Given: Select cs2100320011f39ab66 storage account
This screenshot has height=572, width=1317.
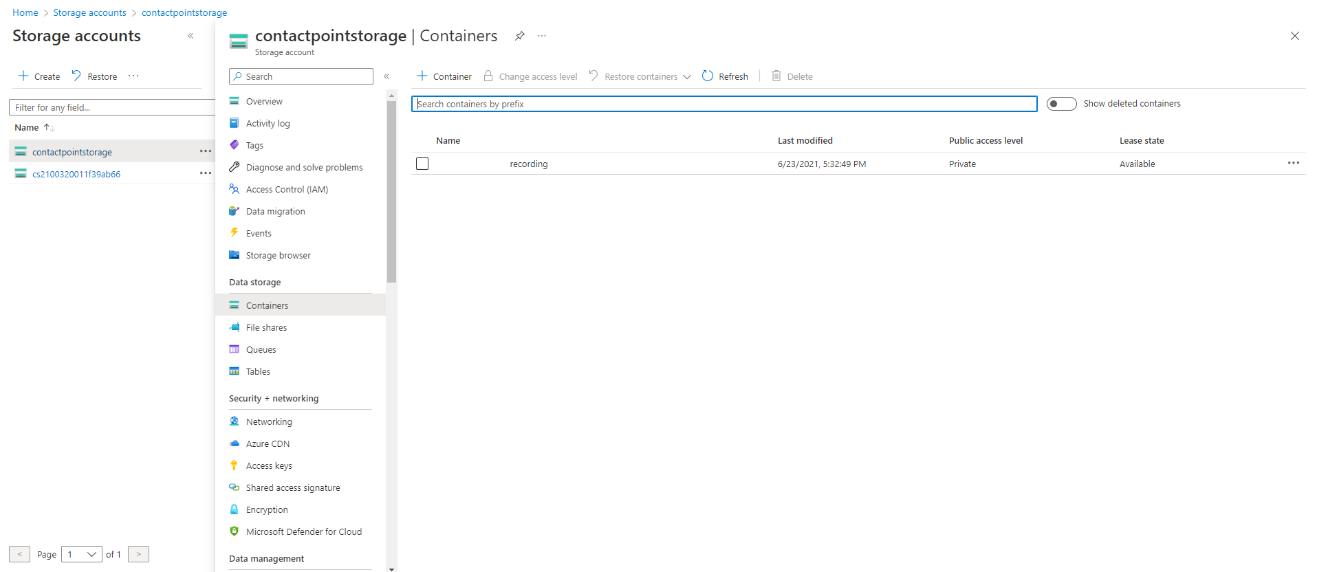Looking at the screenshot, I should coord(76,174).
